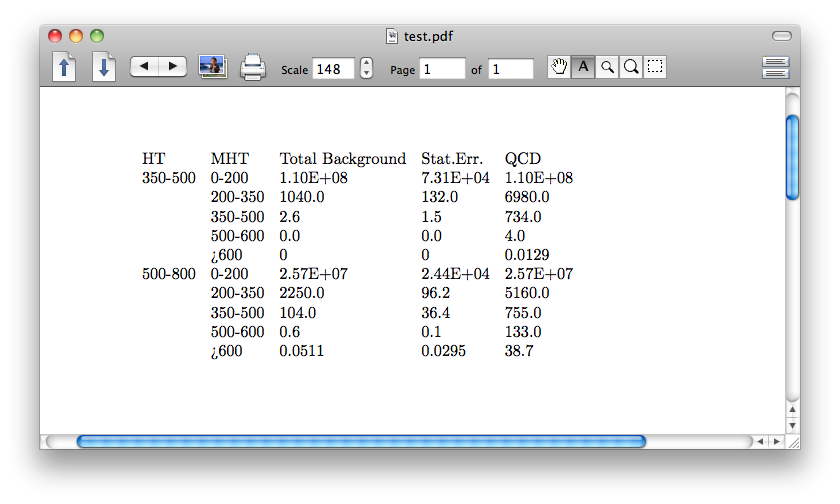Click the total pages field
This screenshot has width=840, height=504.
[511, 69]
